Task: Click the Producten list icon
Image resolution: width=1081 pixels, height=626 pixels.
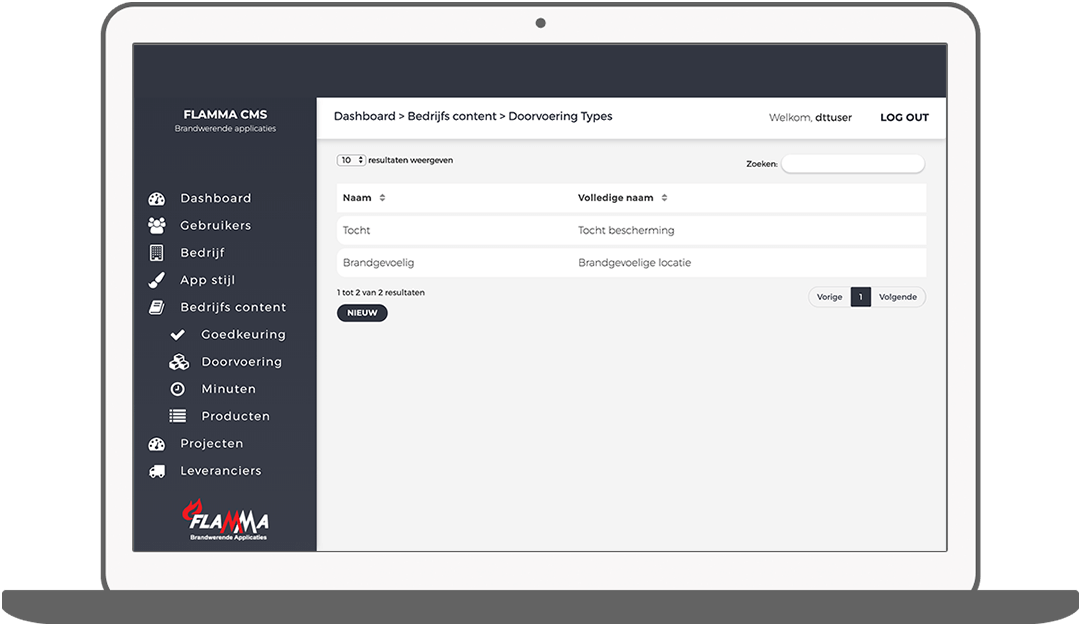Action: 178,416
